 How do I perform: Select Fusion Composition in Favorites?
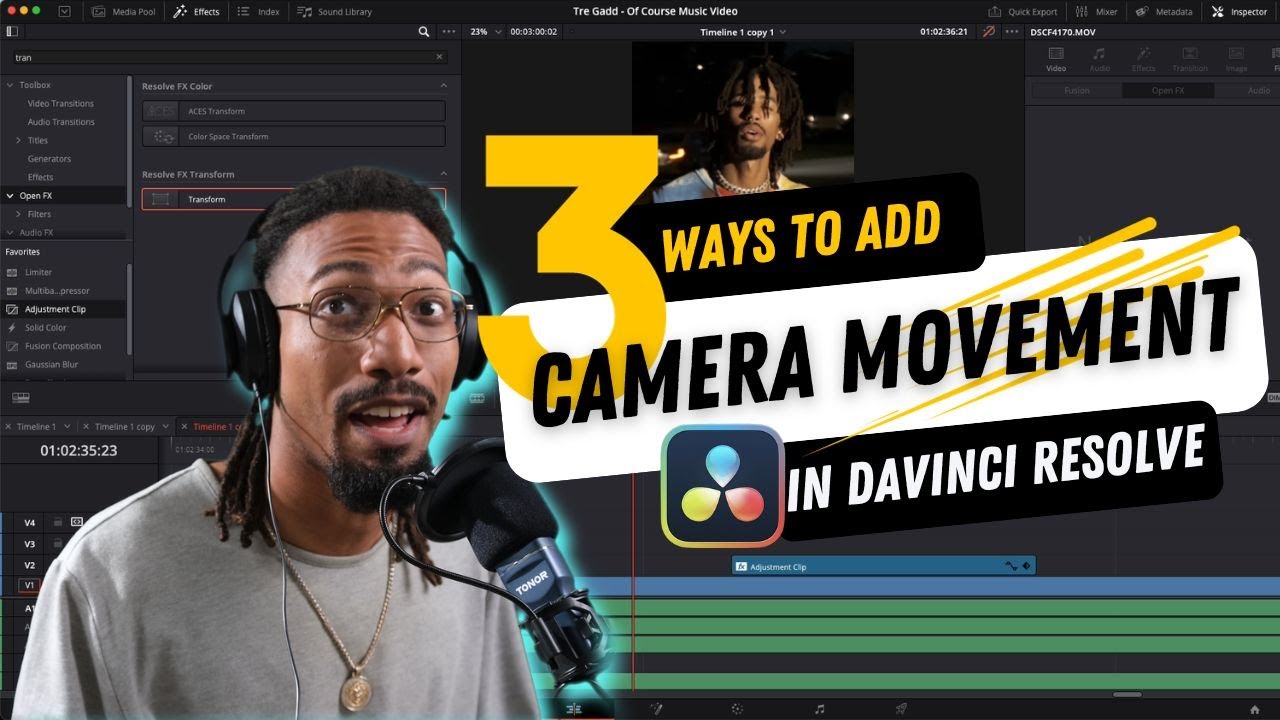[x=63, y=346]
